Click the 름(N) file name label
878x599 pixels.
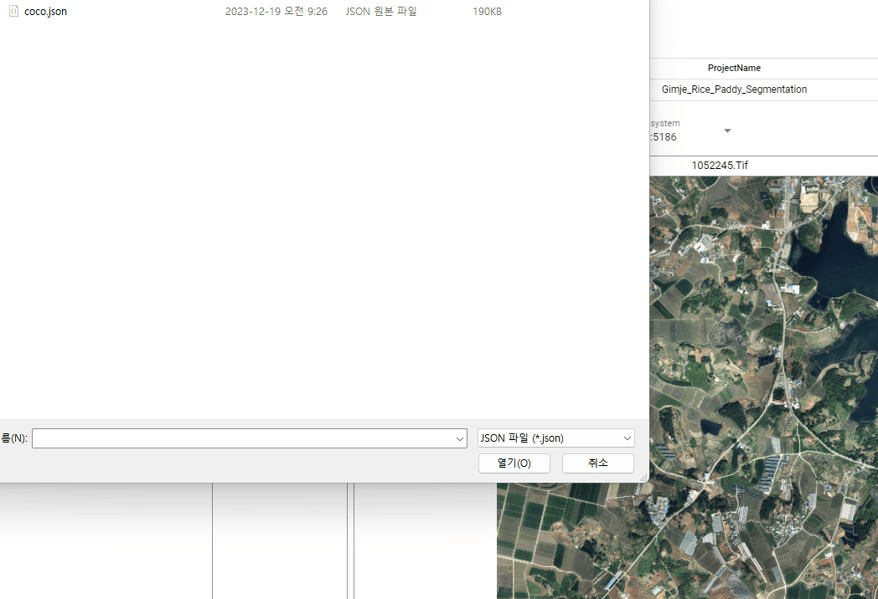tap(12, 438)
